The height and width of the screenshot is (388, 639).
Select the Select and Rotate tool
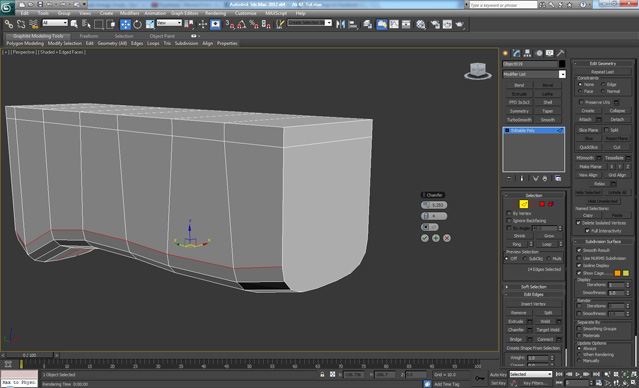point(138,24)
